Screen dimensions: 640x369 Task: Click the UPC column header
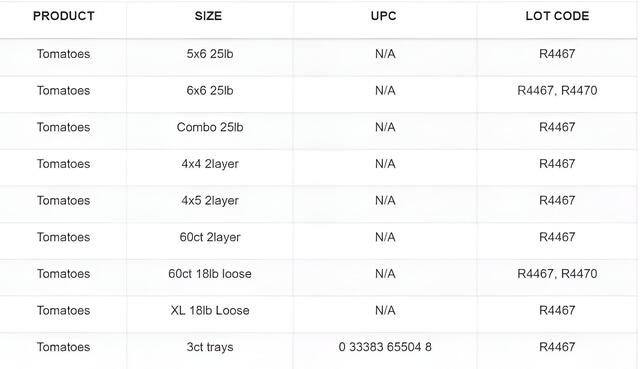pyautogui.click(x=383, y=16)
